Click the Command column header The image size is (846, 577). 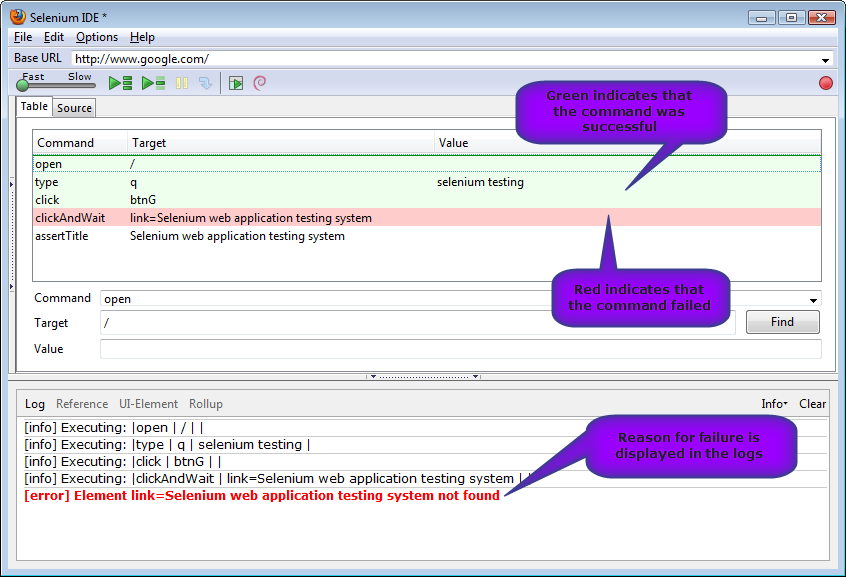coord(80,143)
